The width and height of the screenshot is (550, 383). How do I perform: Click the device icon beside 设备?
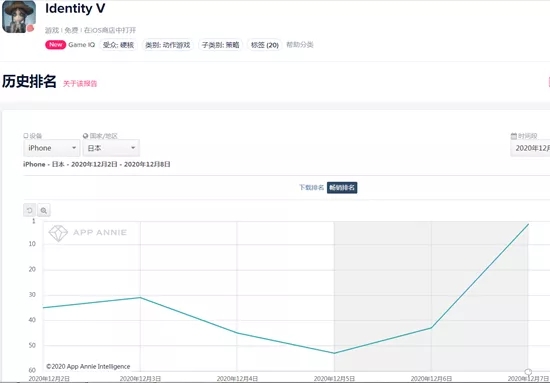(26, 136)
